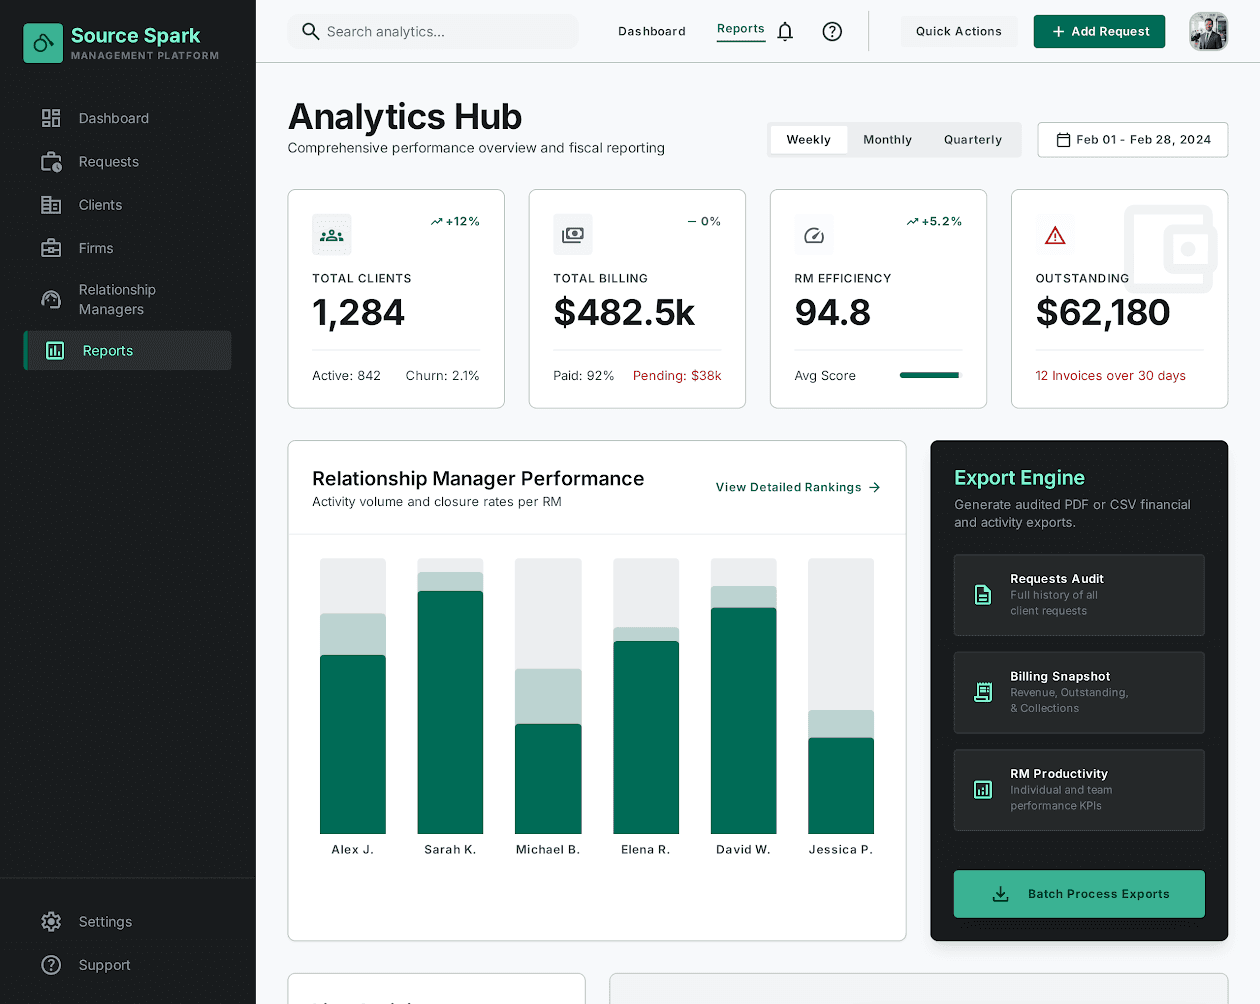1260x1004 pixels.
Task: Click the Total Billing cash icon
Action: coord(573,235)
